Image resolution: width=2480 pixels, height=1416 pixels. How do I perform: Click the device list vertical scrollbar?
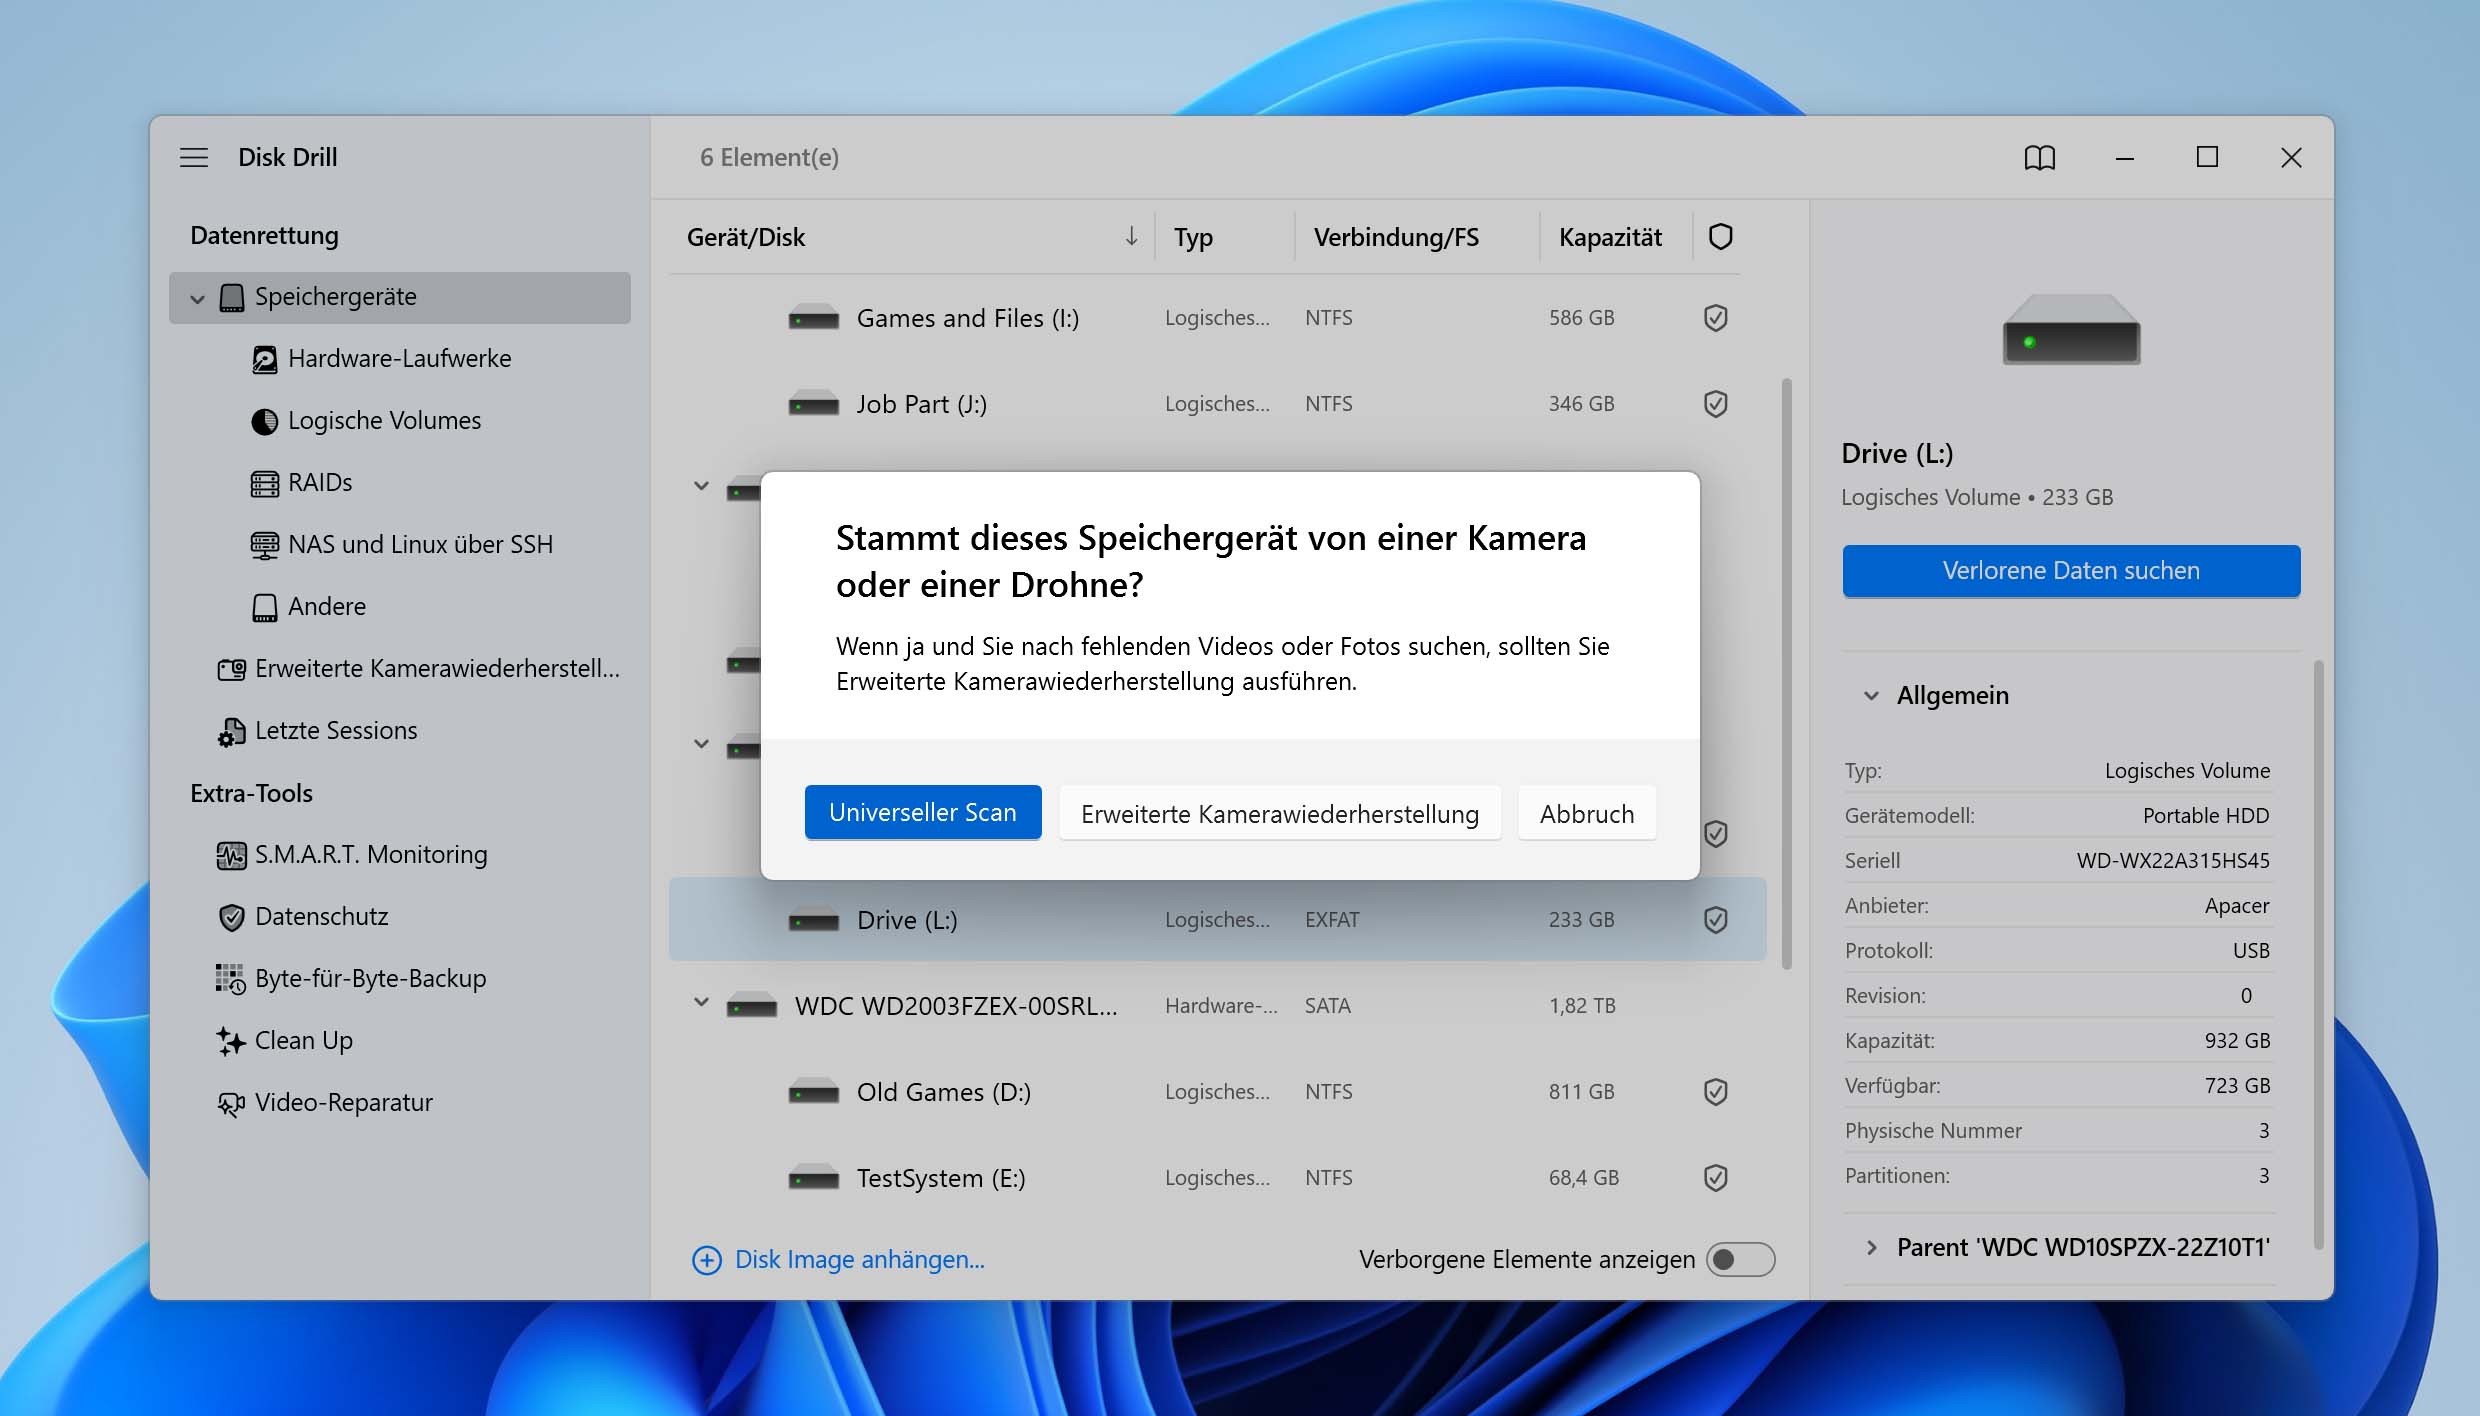[1786, 674]
